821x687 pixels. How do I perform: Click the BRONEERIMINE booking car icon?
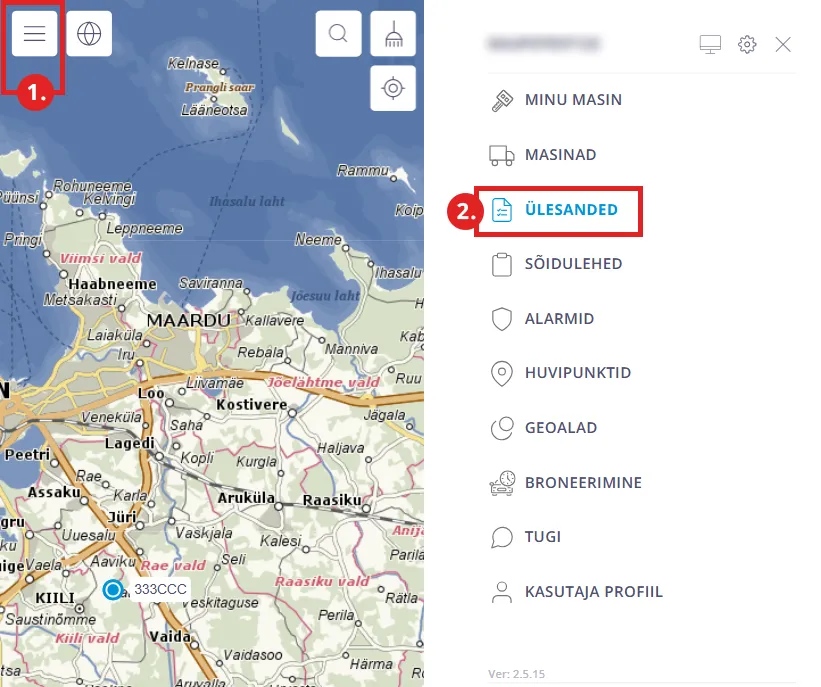click(x=502, y=483)
